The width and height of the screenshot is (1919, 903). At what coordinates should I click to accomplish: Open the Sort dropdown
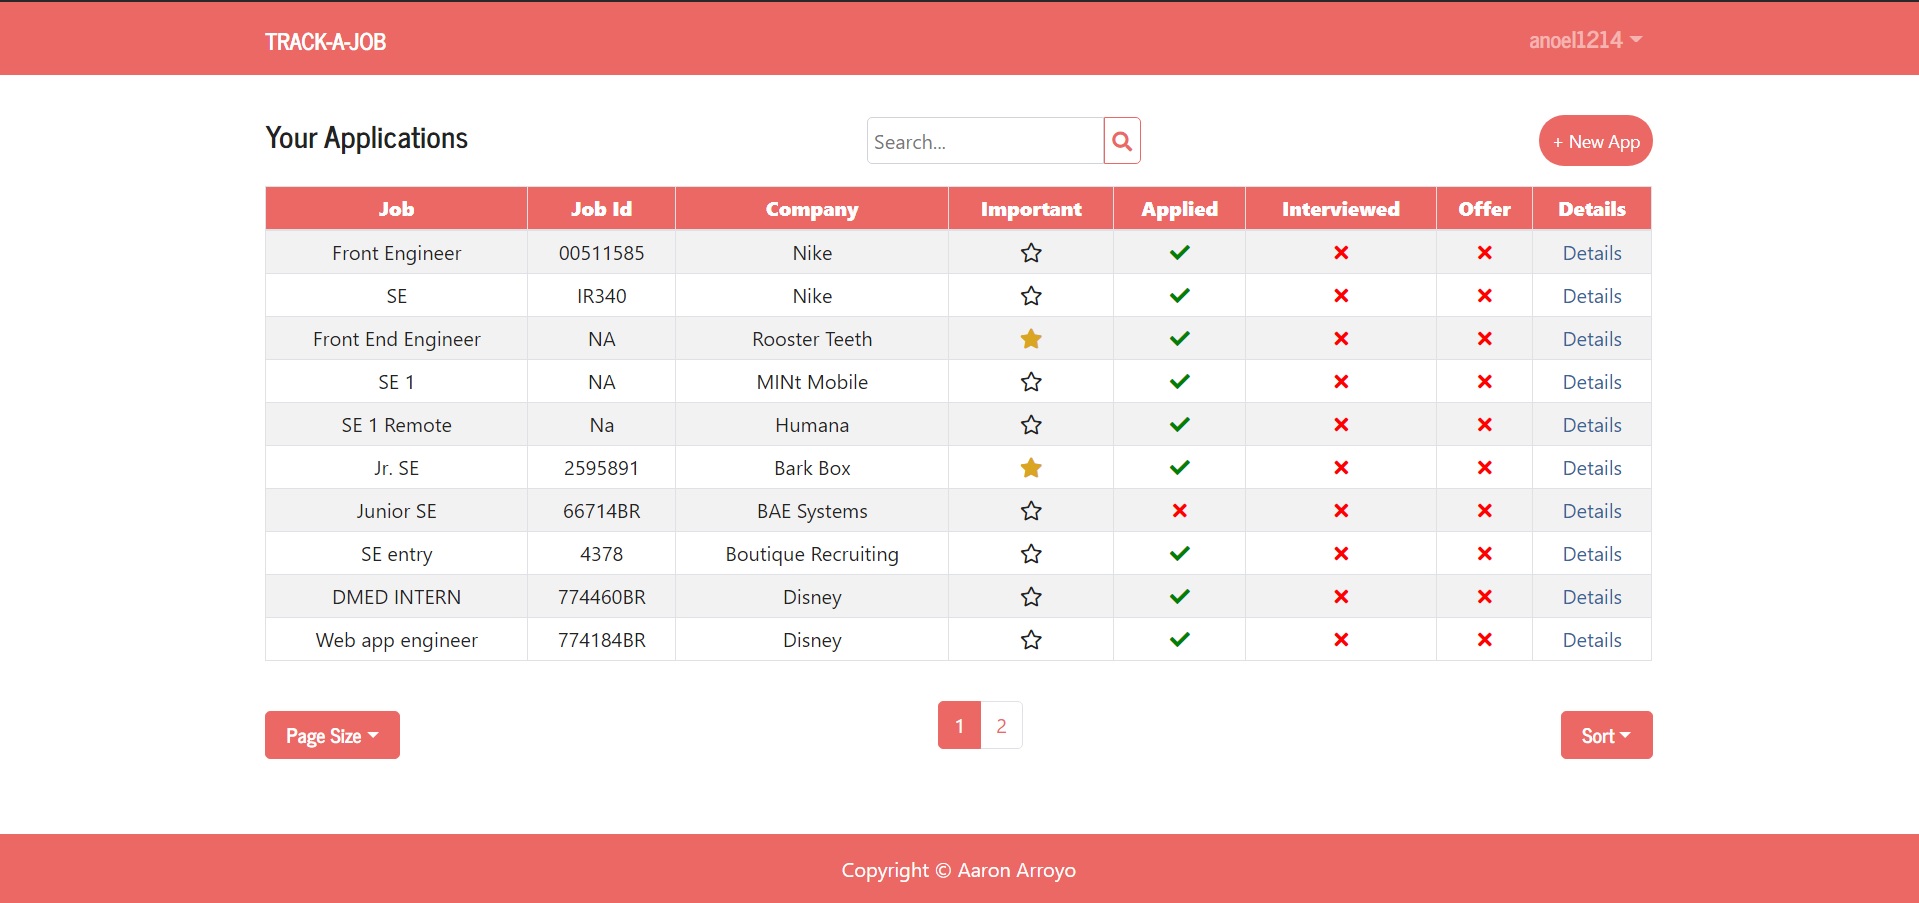point(1606,735)
